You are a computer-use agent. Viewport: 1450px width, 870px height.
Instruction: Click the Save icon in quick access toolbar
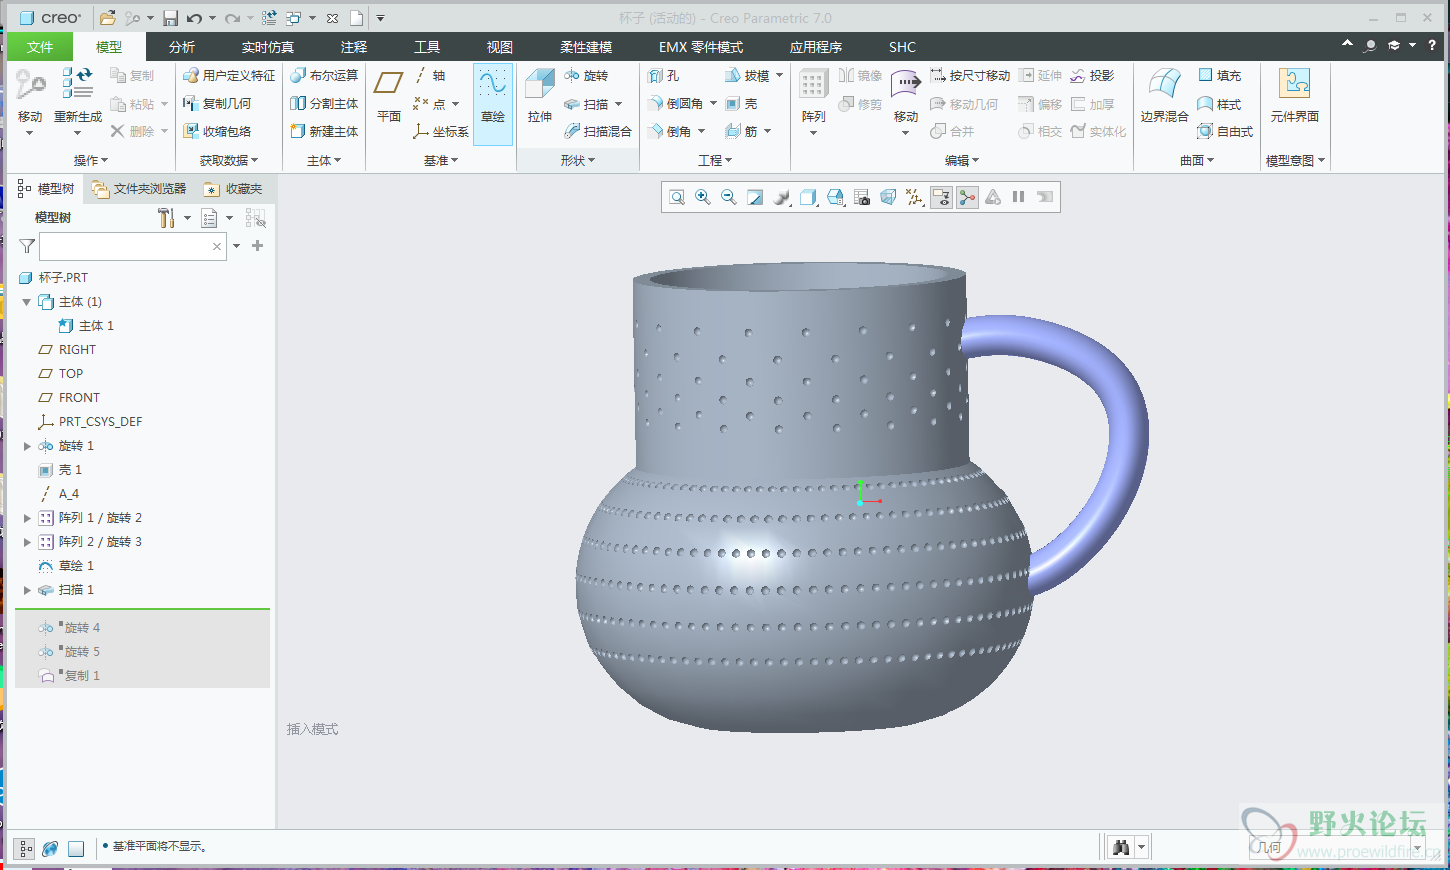[170, 18]
